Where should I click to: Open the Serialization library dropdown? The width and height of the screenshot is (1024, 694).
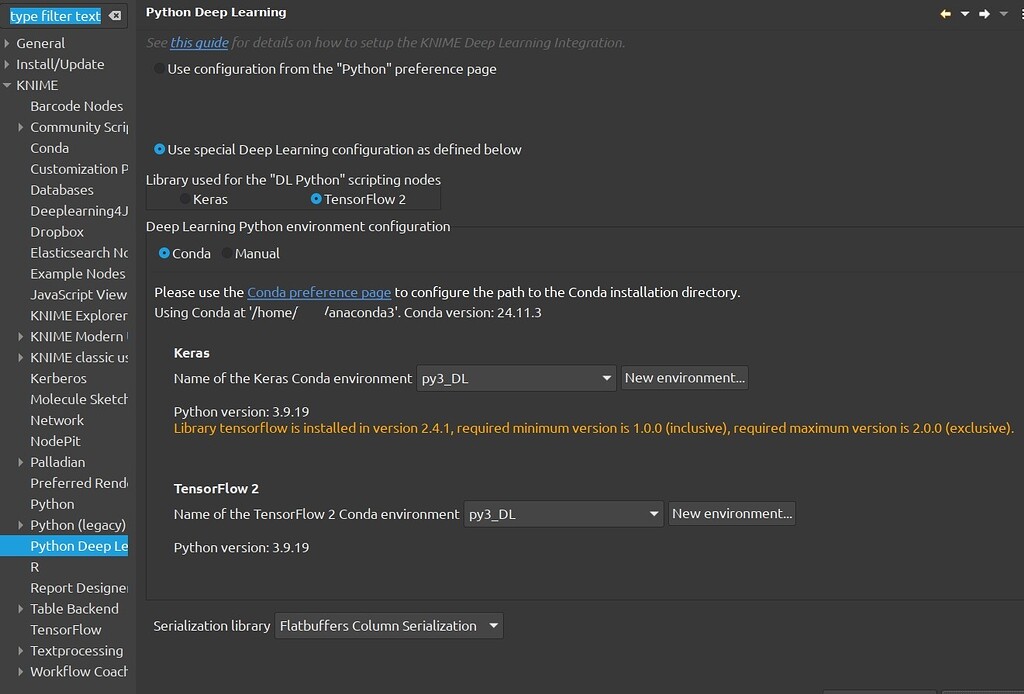coord(495,625)
